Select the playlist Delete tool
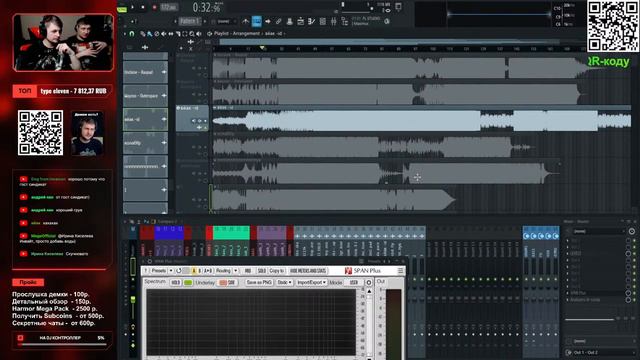This screenshot has height=360, width=640. point(156,34)
